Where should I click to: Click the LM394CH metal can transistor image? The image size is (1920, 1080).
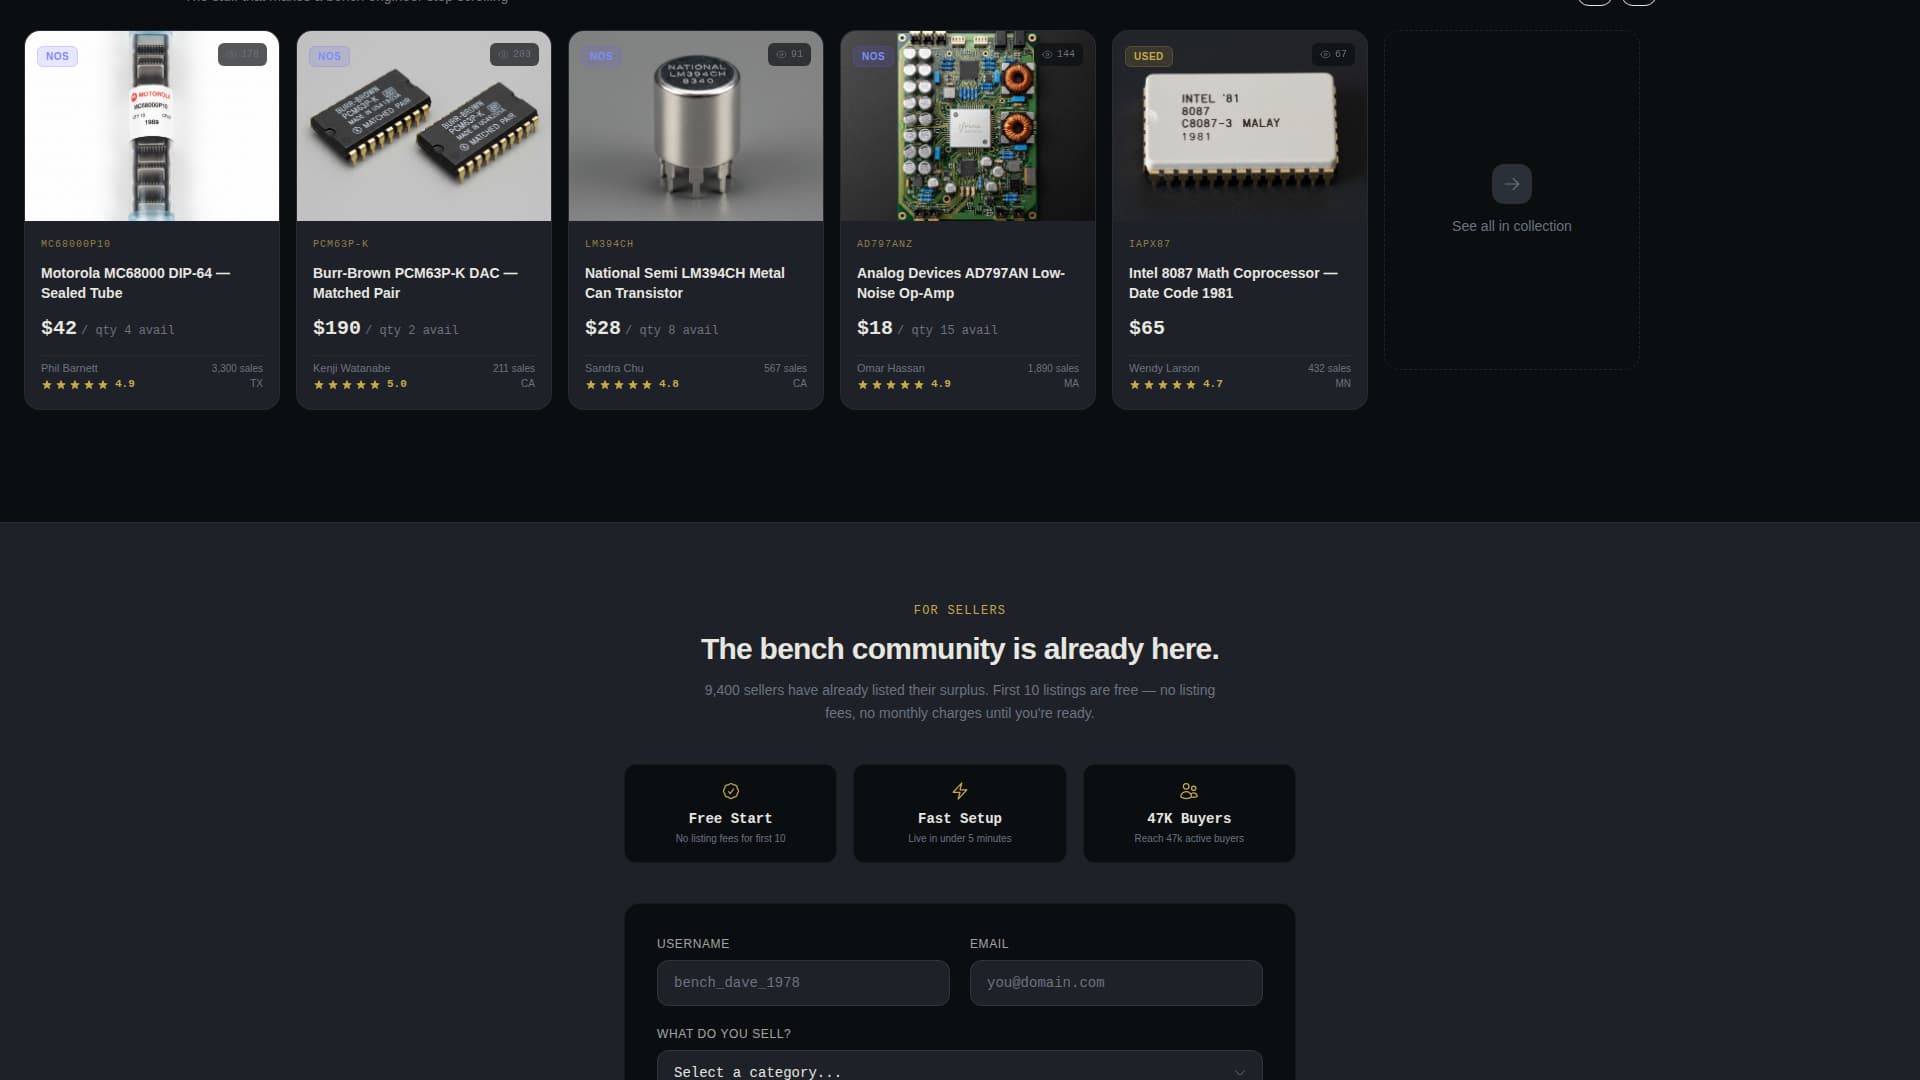[696, 126]
